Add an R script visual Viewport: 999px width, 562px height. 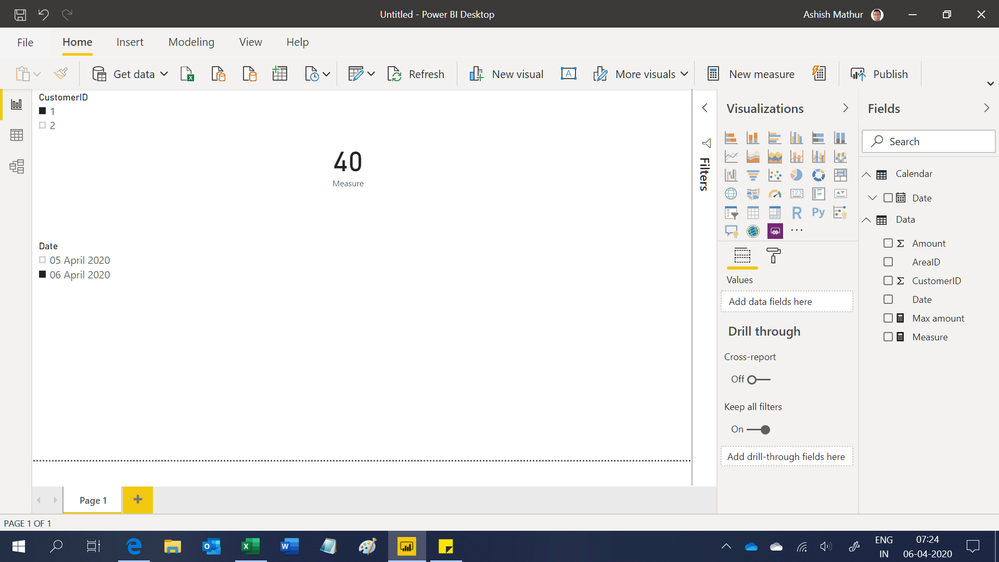pyautogui.click(x=796, y=212)
